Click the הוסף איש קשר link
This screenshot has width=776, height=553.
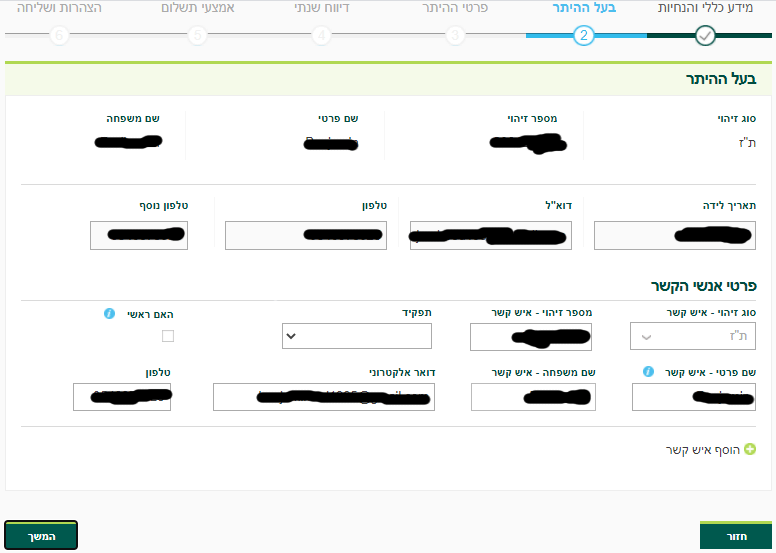coord(702,450)
